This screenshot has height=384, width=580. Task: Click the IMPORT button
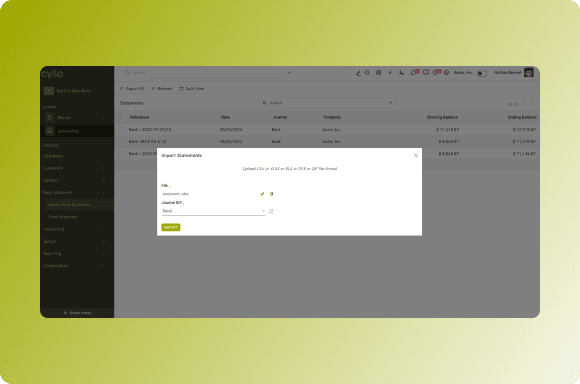tap(171, 227)
